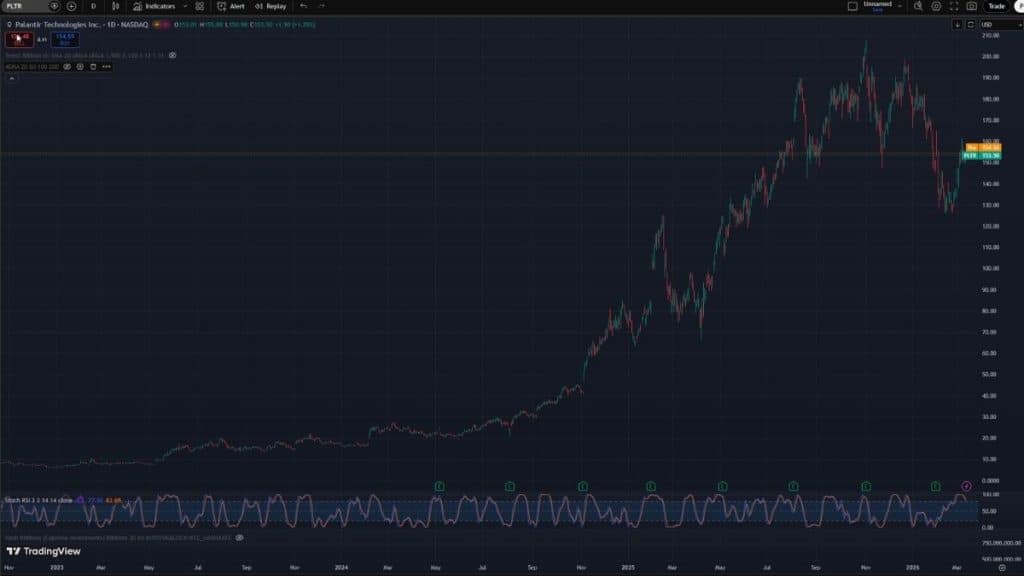The width and height of the screenshot is (1024, 576).
Task: Click the Undo arrow
Action: coord(303,6)
